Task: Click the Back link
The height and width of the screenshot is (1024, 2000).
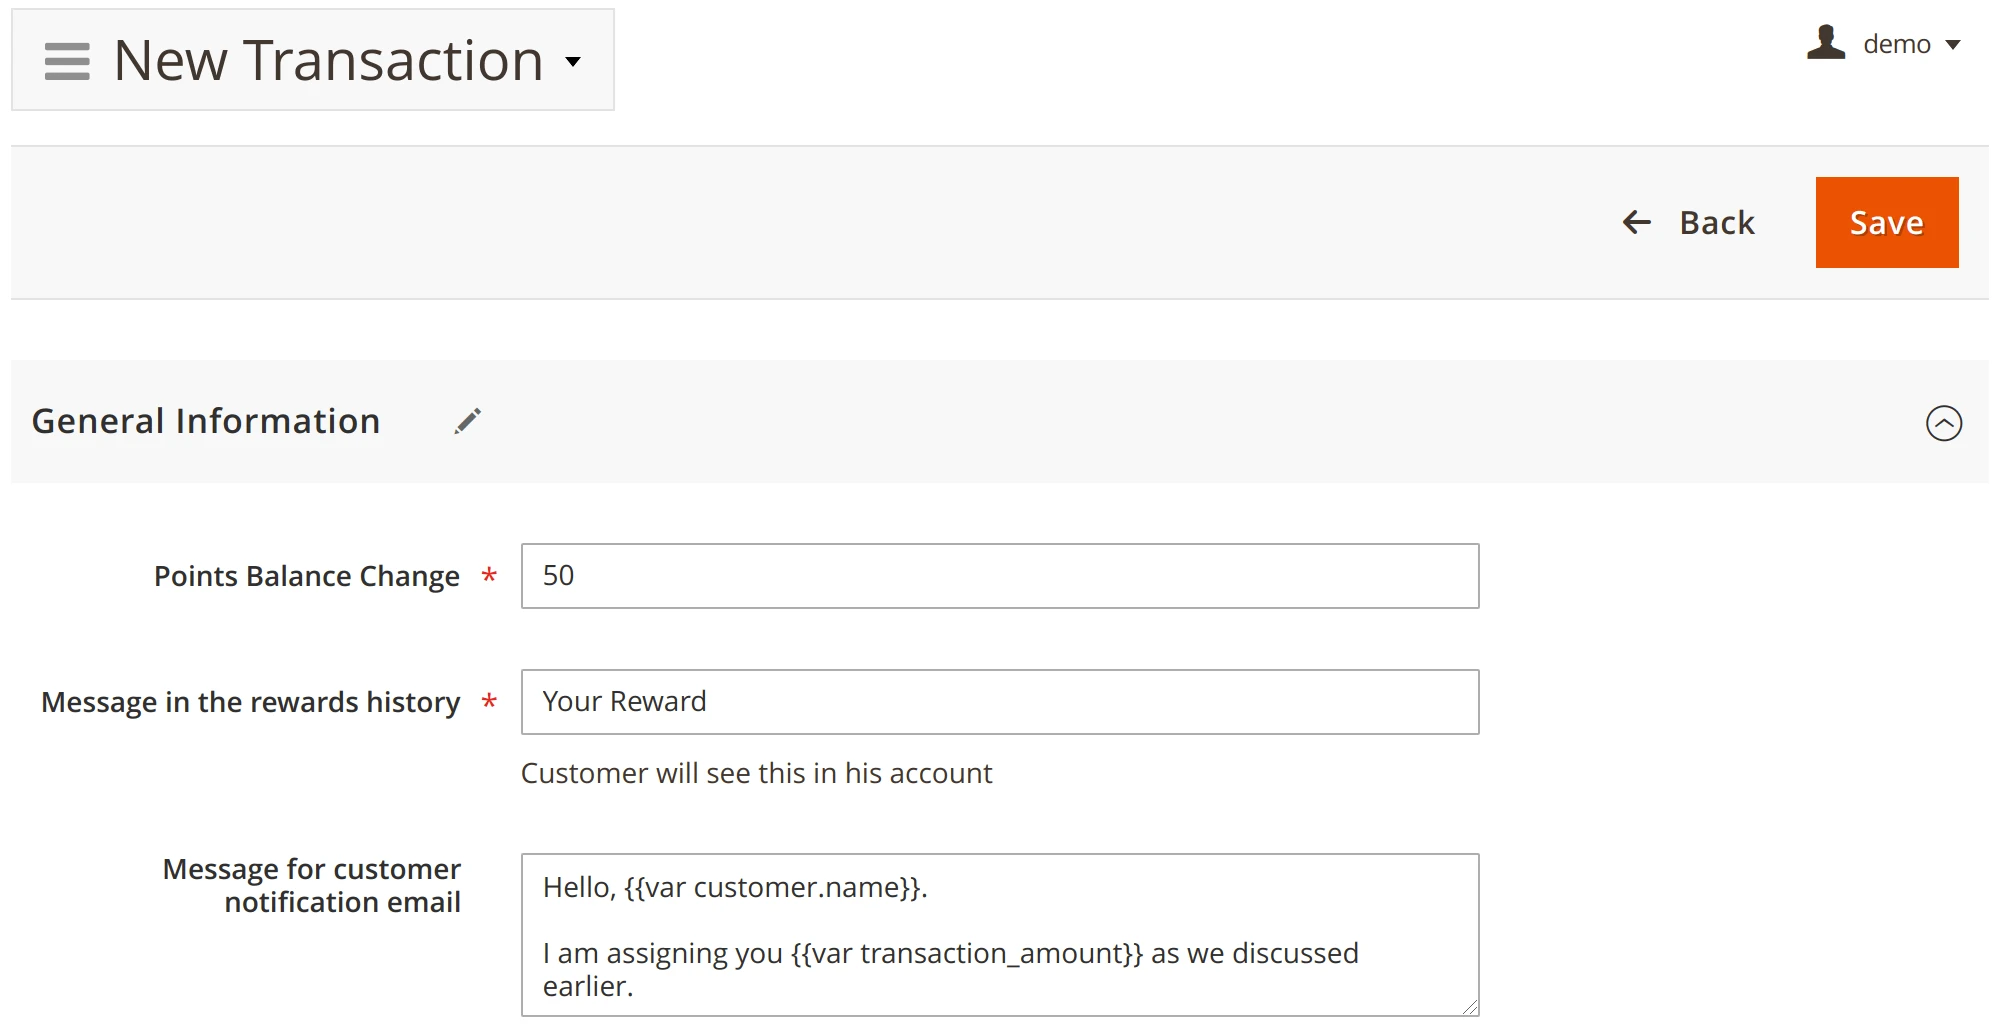Action: 1716,222
